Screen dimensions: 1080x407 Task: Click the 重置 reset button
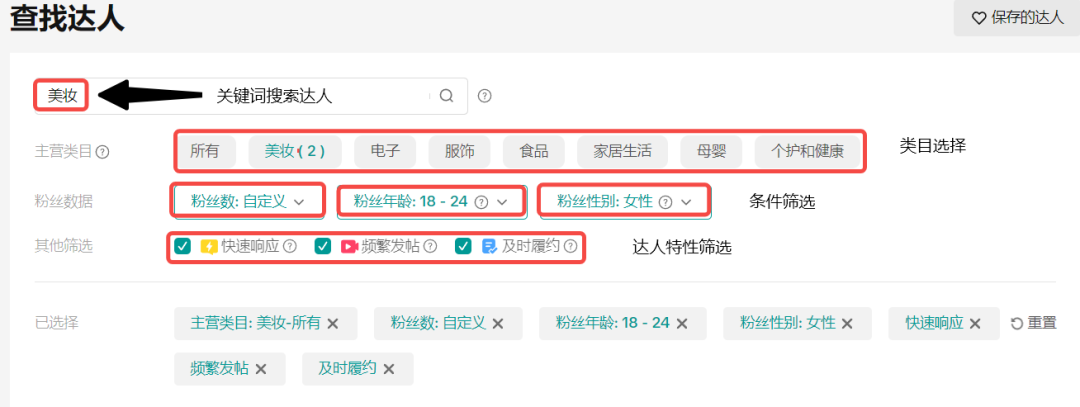click(x=1033, y=323)
